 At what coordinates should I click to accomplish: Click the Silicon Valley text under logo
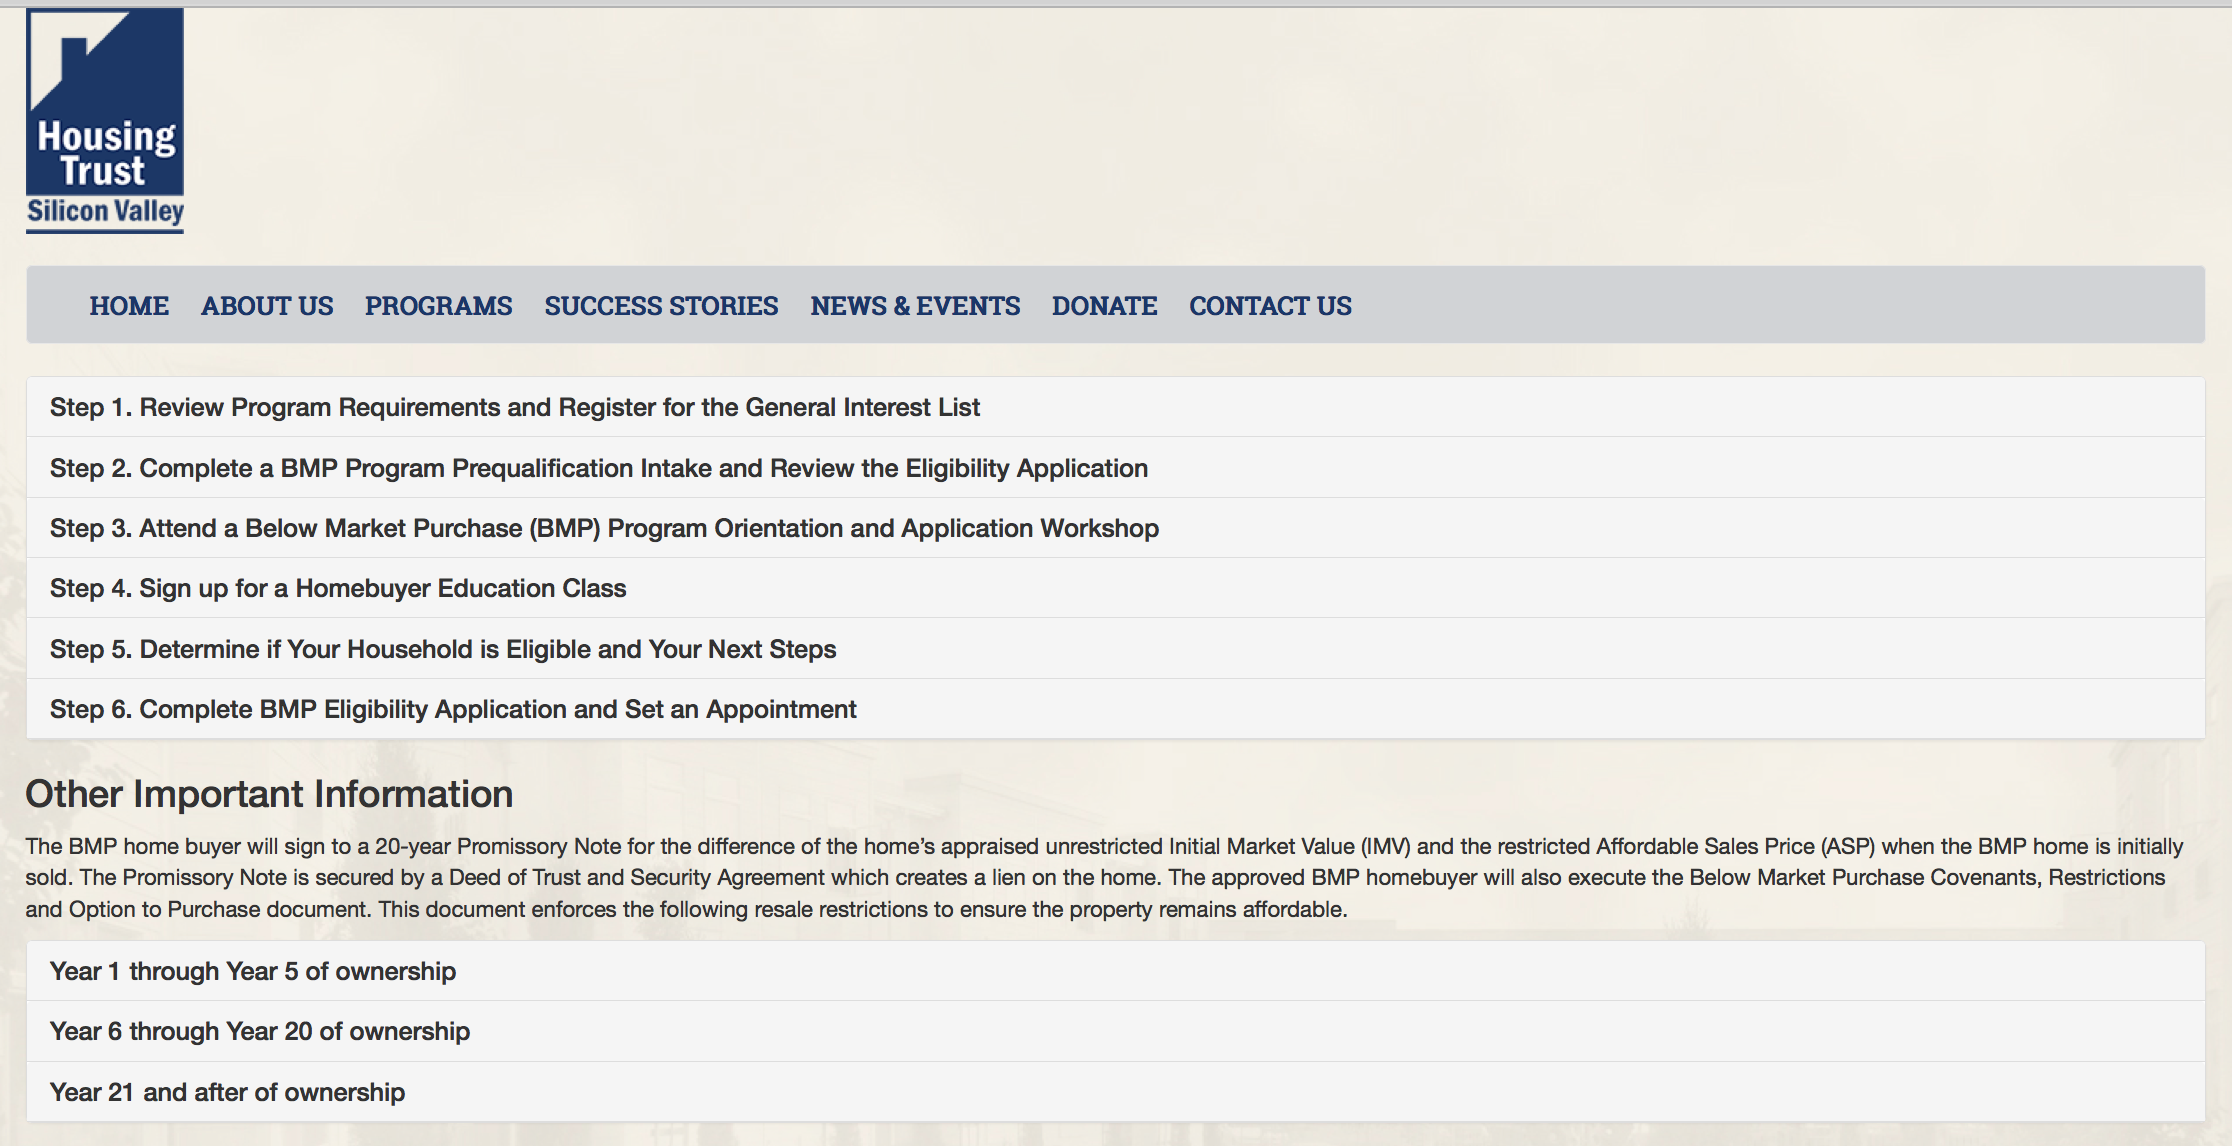pyautogui.click(x=105, y=212)
